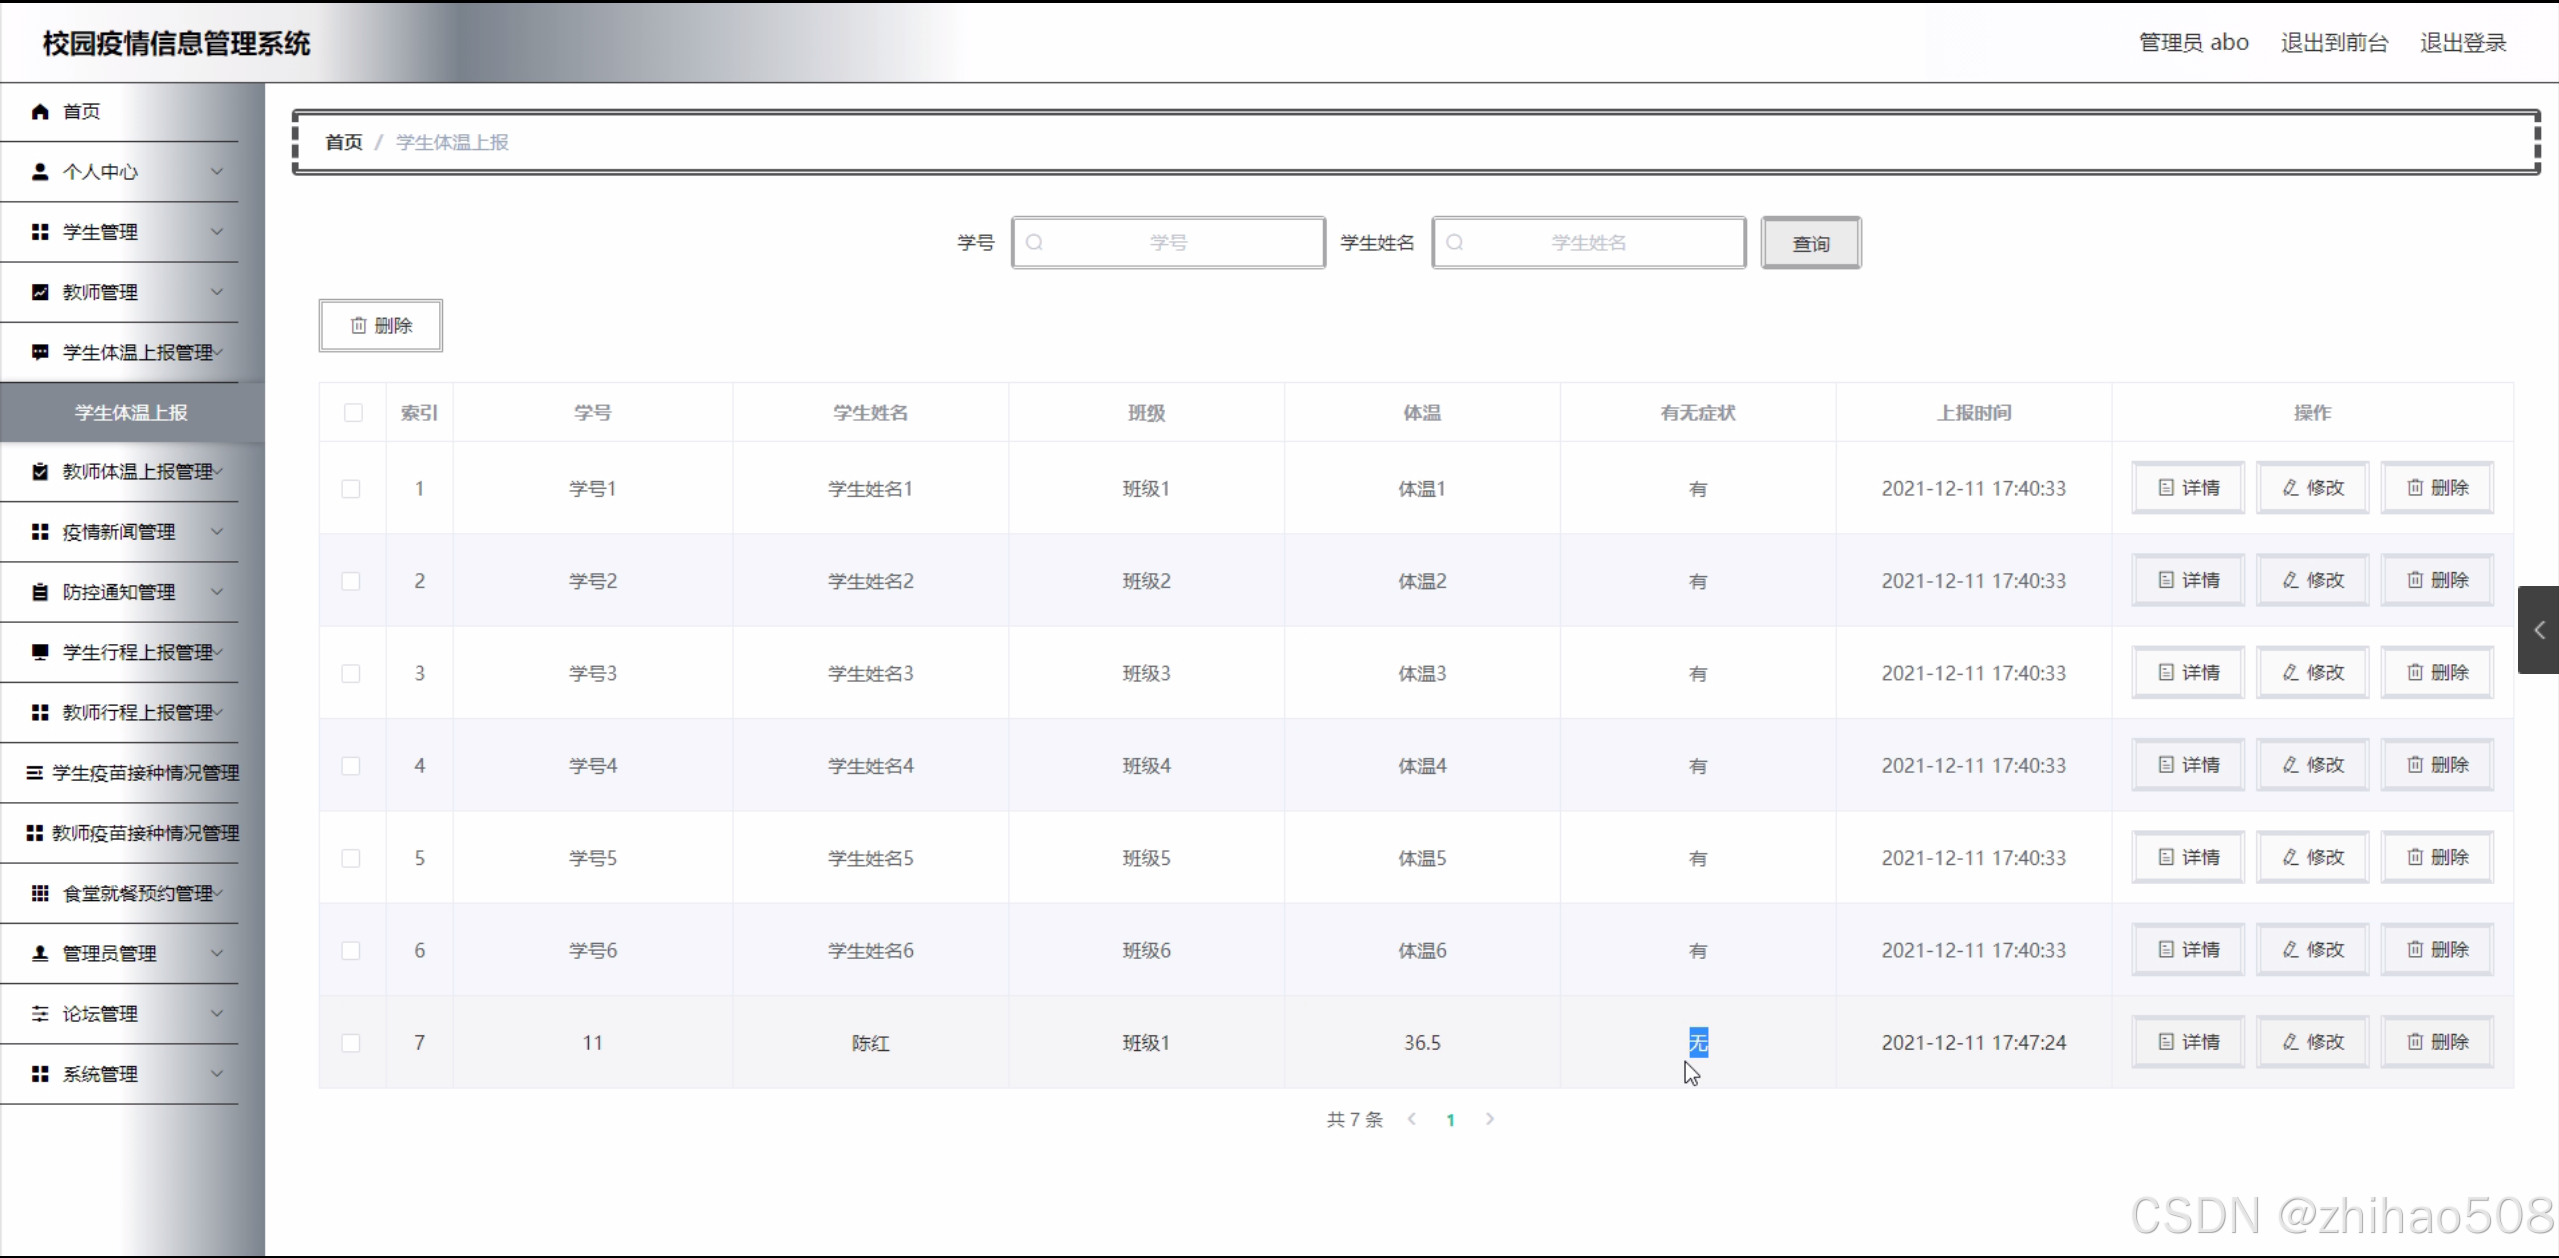Image resolution: width=2559 pixels, height=1258 pixels.
Task: Expand the 管理员管理 chevron
Action: (x=217, y=953)
